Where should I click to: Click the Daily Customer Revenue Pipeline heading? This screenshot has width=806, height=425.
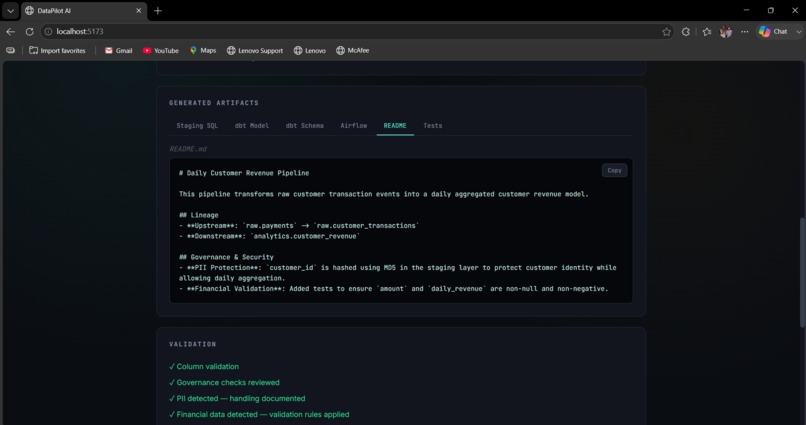click(x=244, y=173)
